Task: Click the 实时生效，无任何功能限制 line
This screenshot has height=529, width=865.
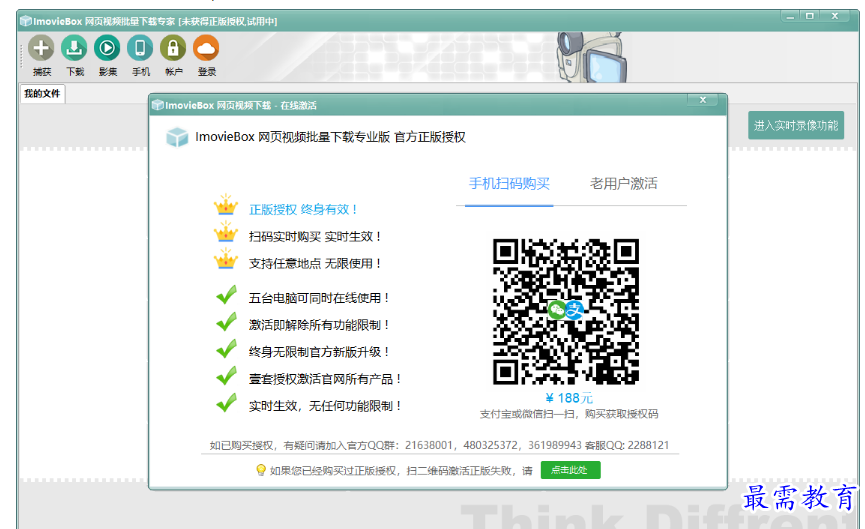Action: [x=325, y=406]
